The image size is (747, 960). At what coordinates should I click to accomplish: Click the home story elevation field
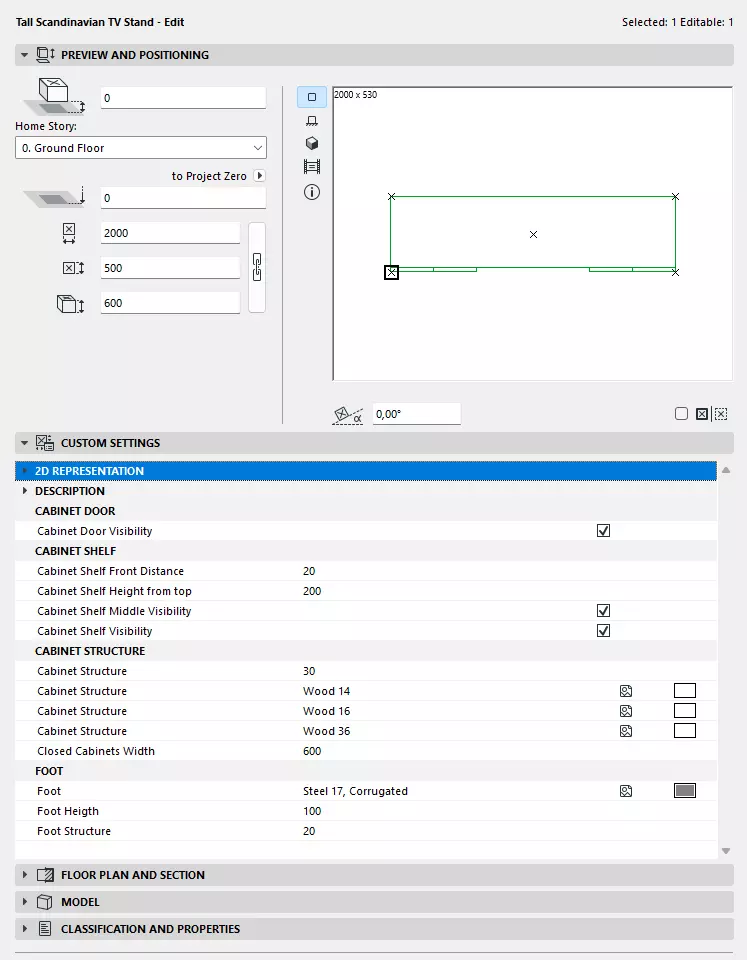pos(183,98)
